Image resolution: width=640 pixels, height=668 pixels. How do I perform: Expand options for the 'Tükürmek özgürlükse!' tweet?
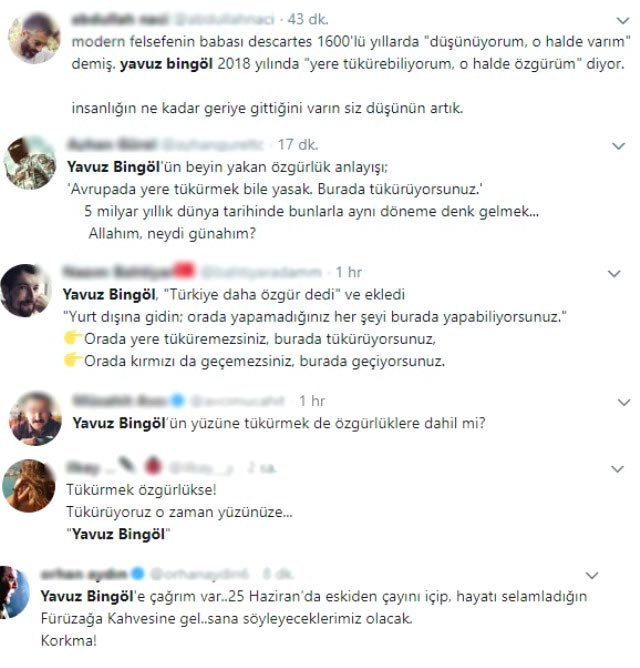(617, 469)
